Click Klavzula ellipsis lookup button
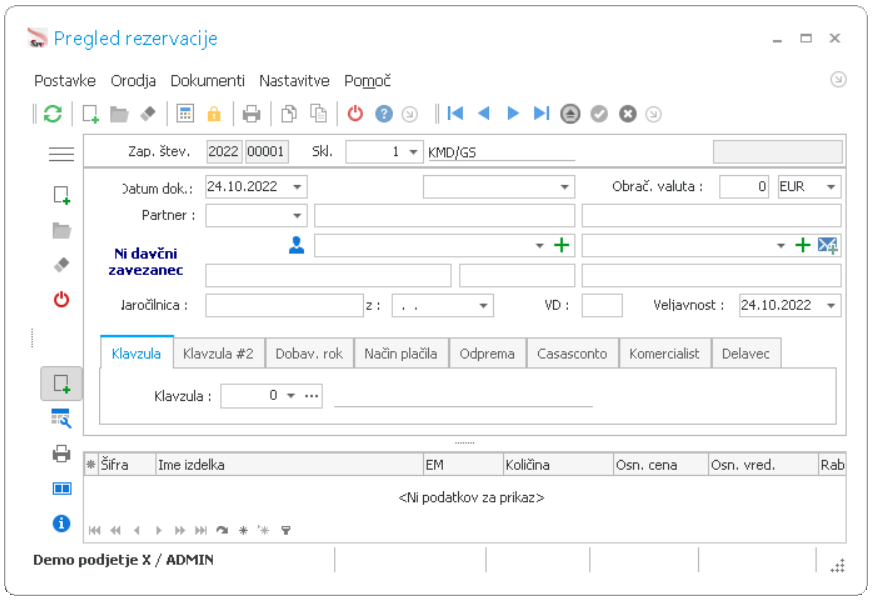This screenshot has width=873, height=602. point(312,396)
